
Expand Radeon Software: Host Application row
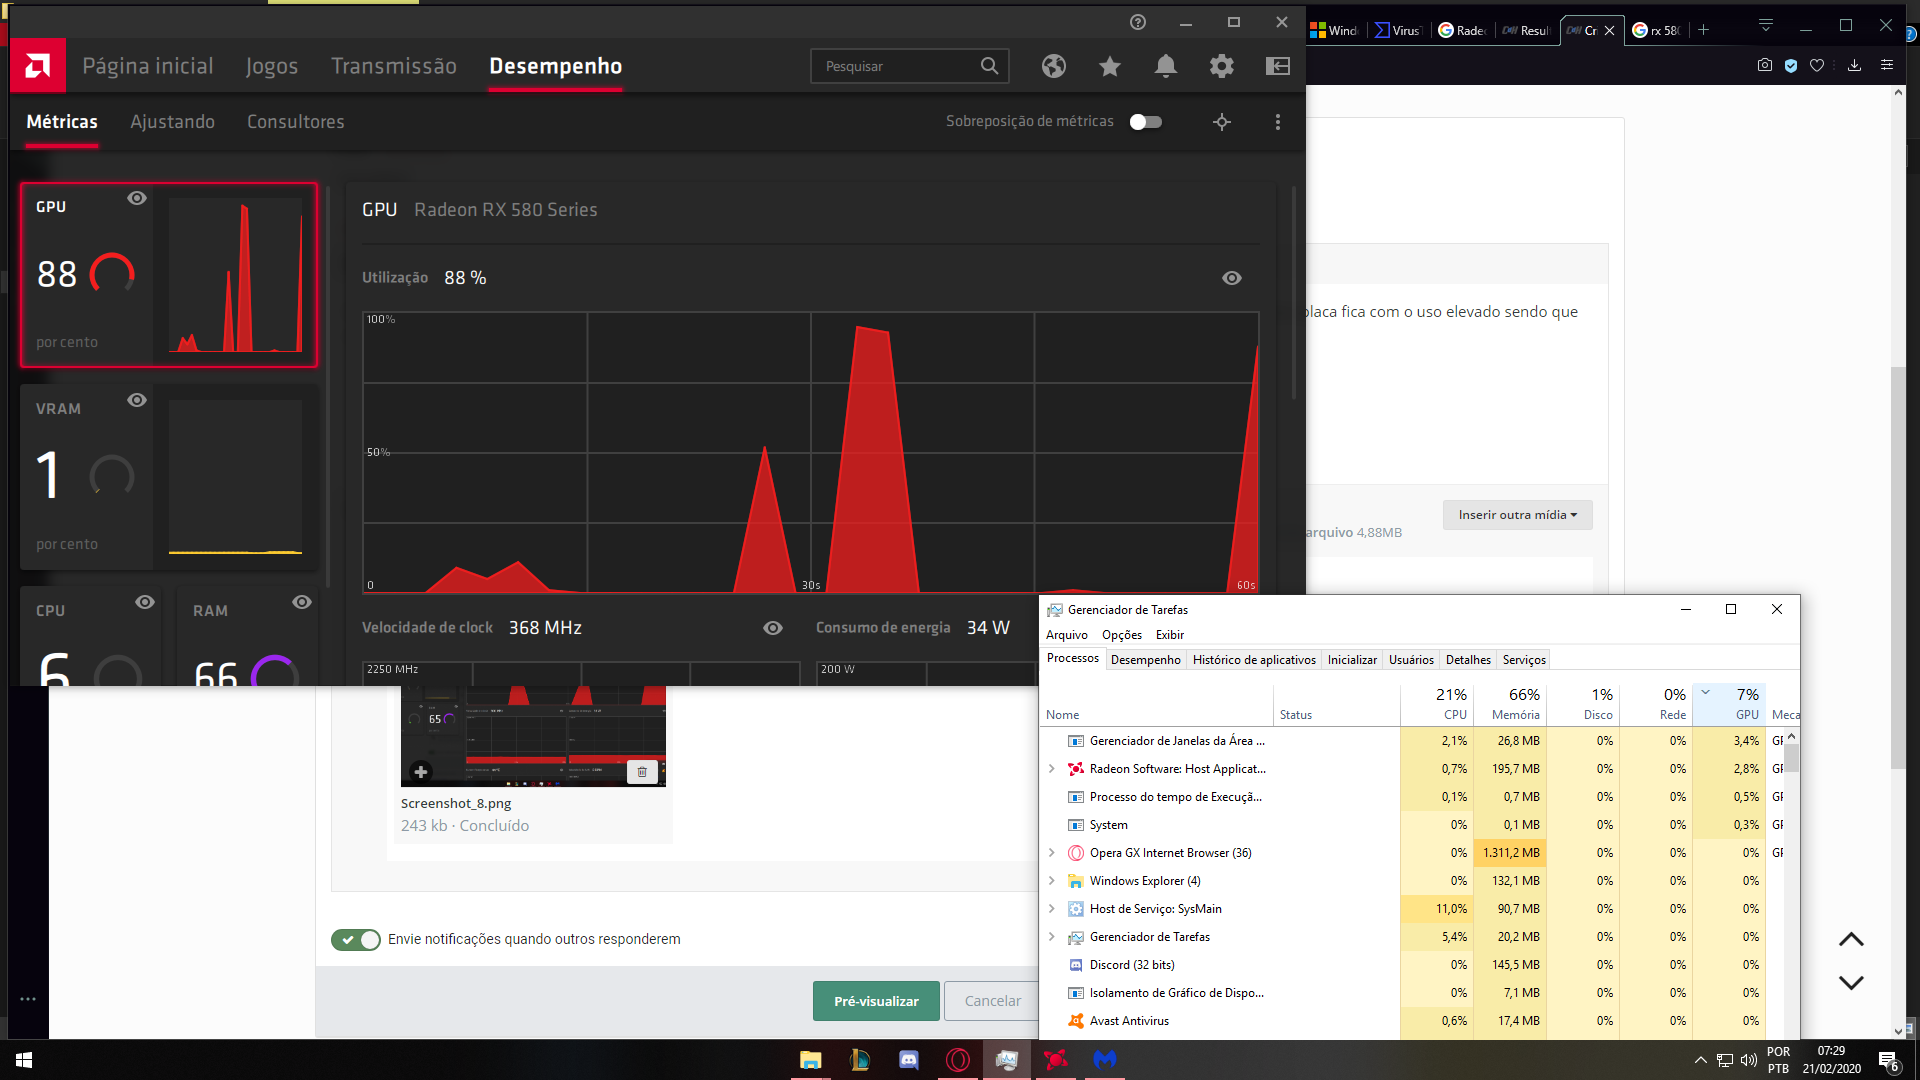pyautogui.click(x=1051, y=769)
